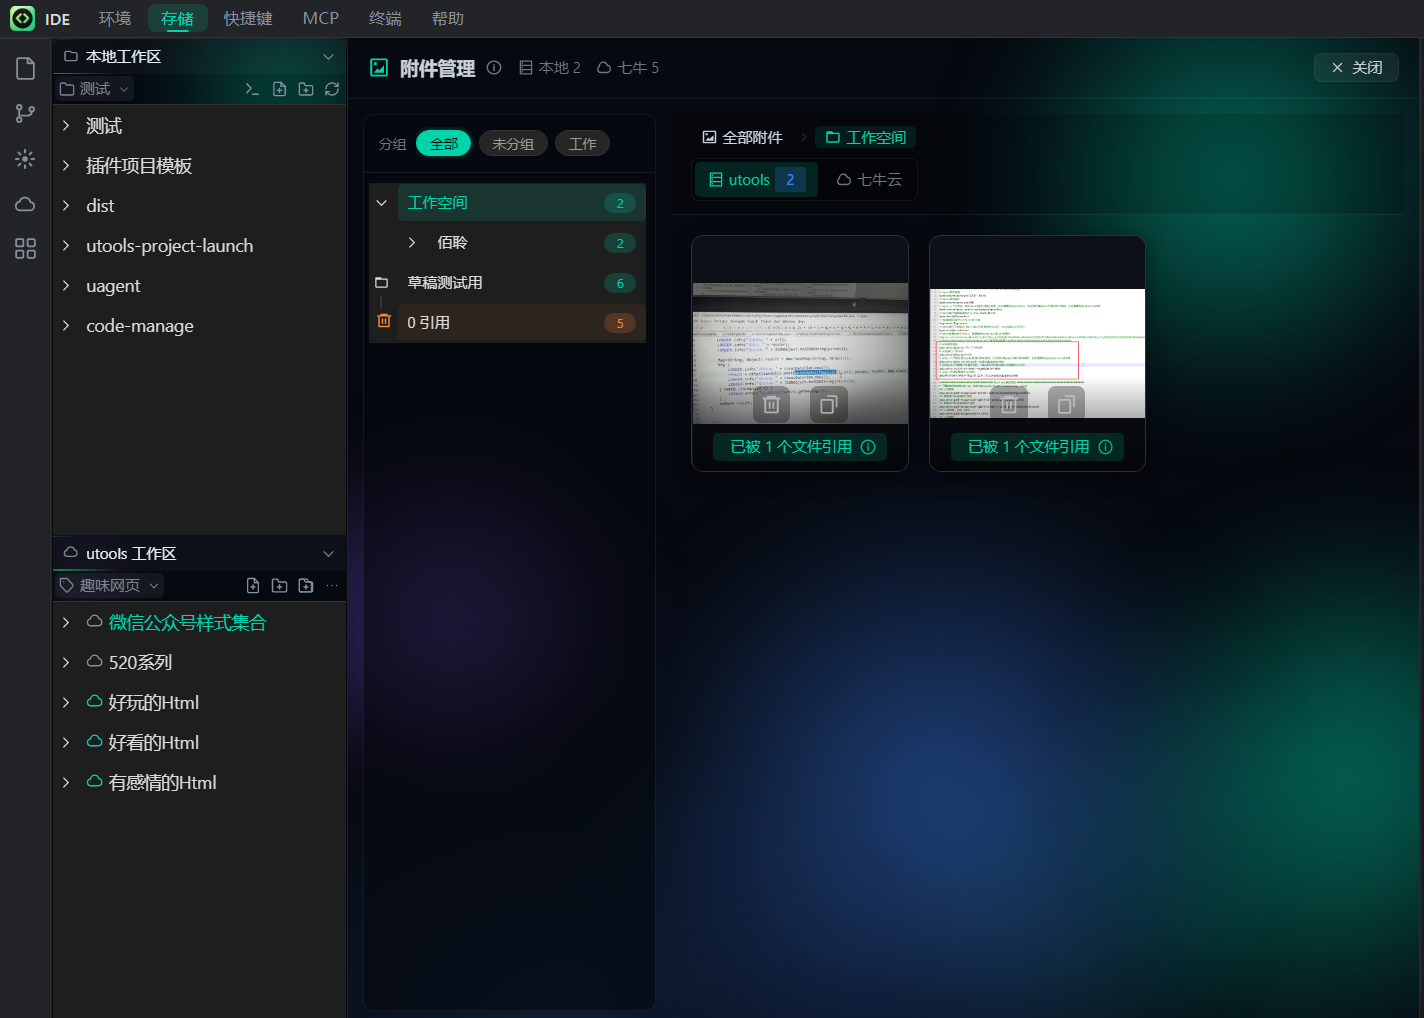
Task: Click the trash icon for 0 引用 group
Action: 384,321
